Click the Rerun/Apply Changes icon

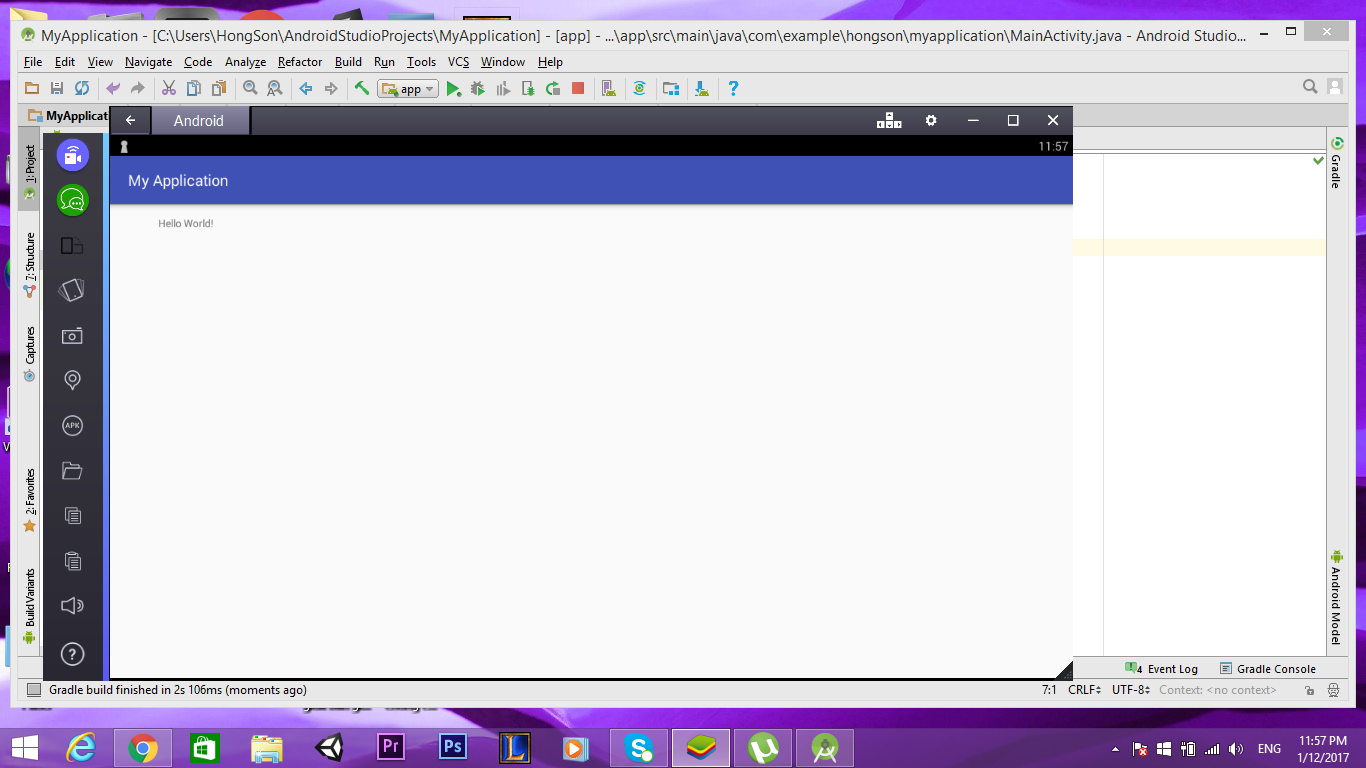point(553,89)
